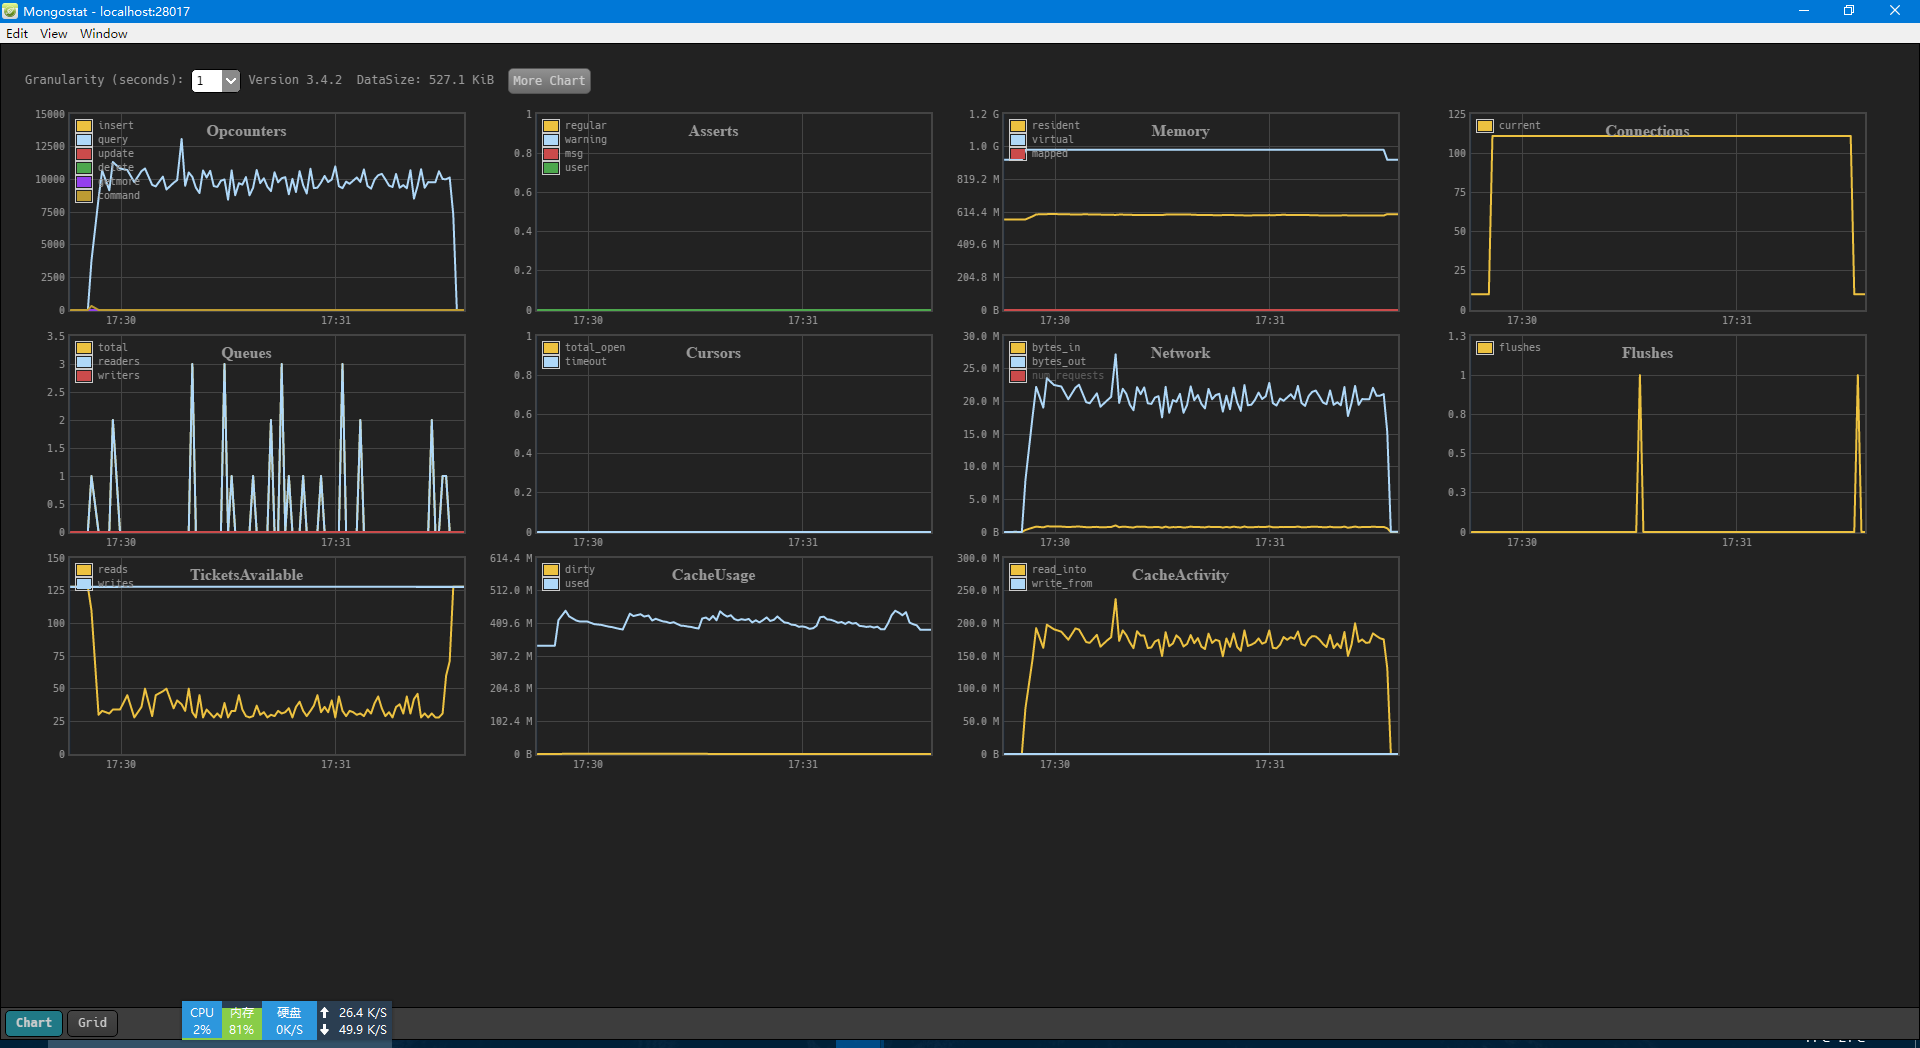This screenshot has height=1048, width=1920.
Task: Toggle the writers swatch in Queues legend
Action: pos(84,376)
